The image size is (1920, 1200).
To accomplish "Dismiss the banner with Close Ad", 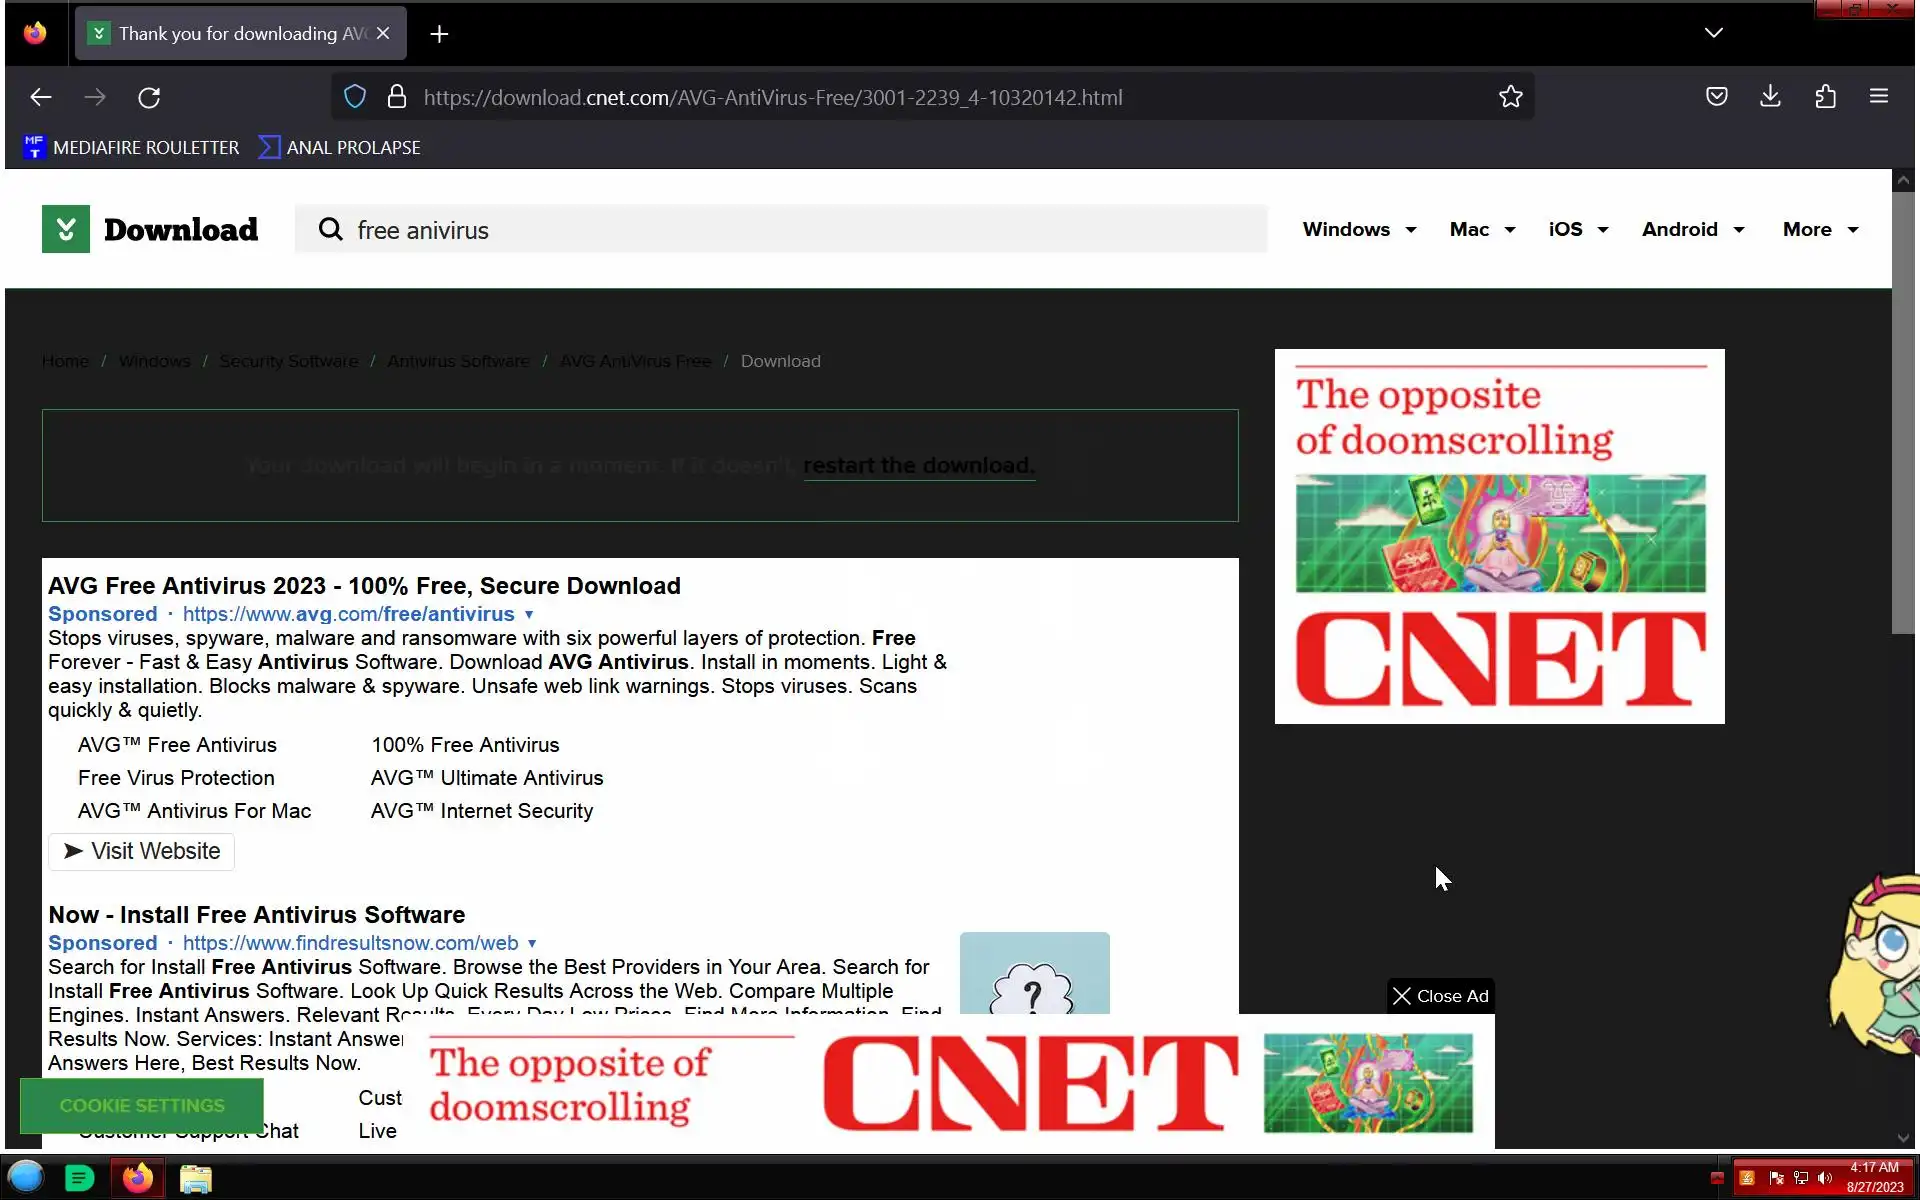I will tap(1440, 996).
